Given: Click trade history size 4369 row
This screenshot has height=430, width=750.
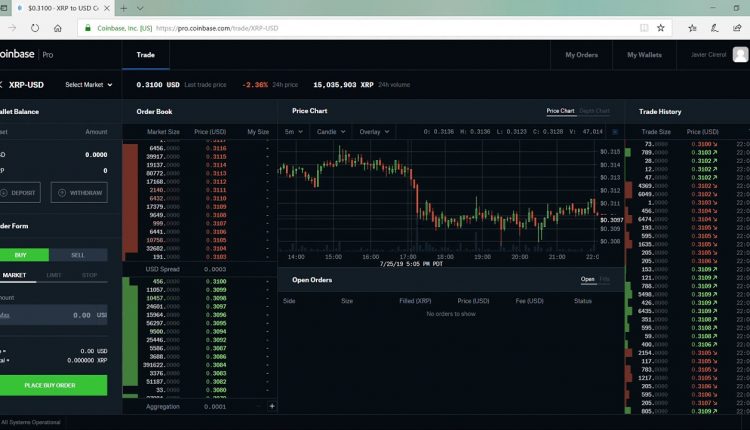Looking at the screenshot, I should [687, 186].
